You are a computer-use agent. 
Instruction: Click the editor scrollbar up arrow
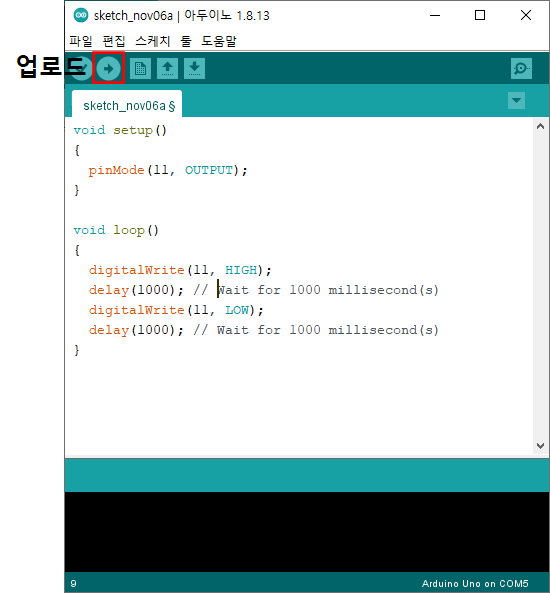tap(541, 127)
